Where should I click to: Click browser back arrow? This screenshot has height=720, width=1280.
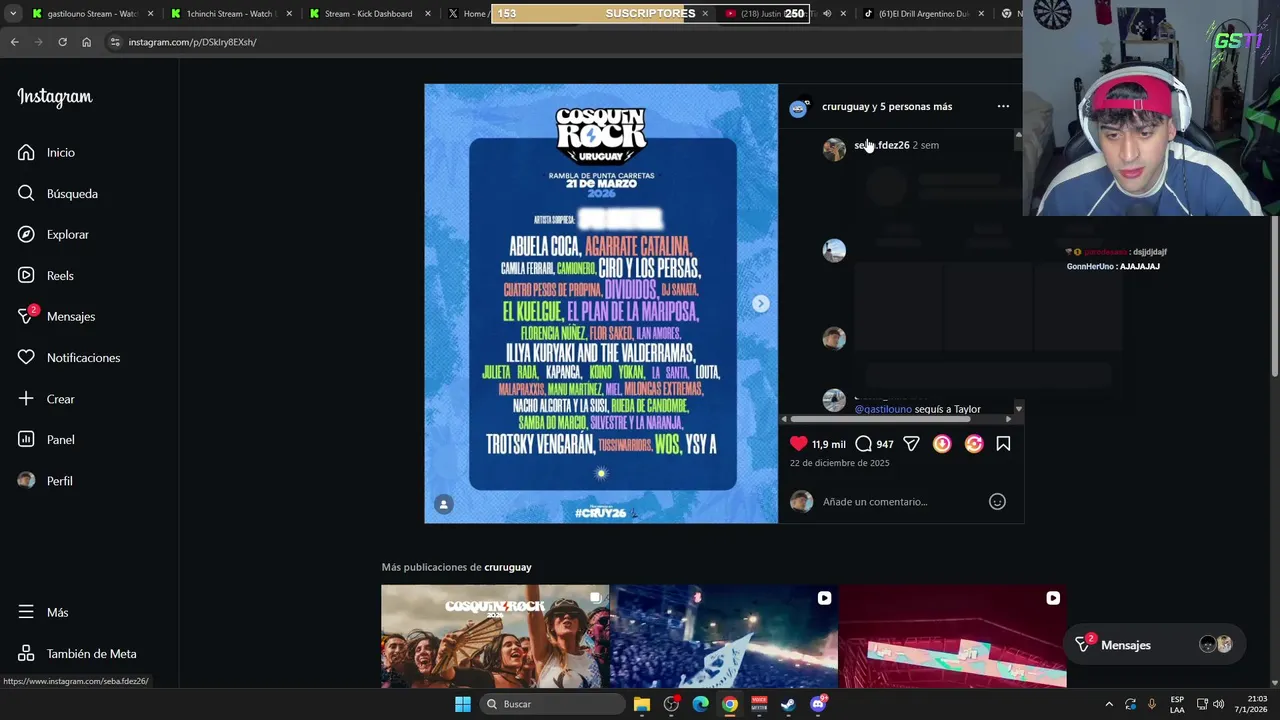point(14,42)
